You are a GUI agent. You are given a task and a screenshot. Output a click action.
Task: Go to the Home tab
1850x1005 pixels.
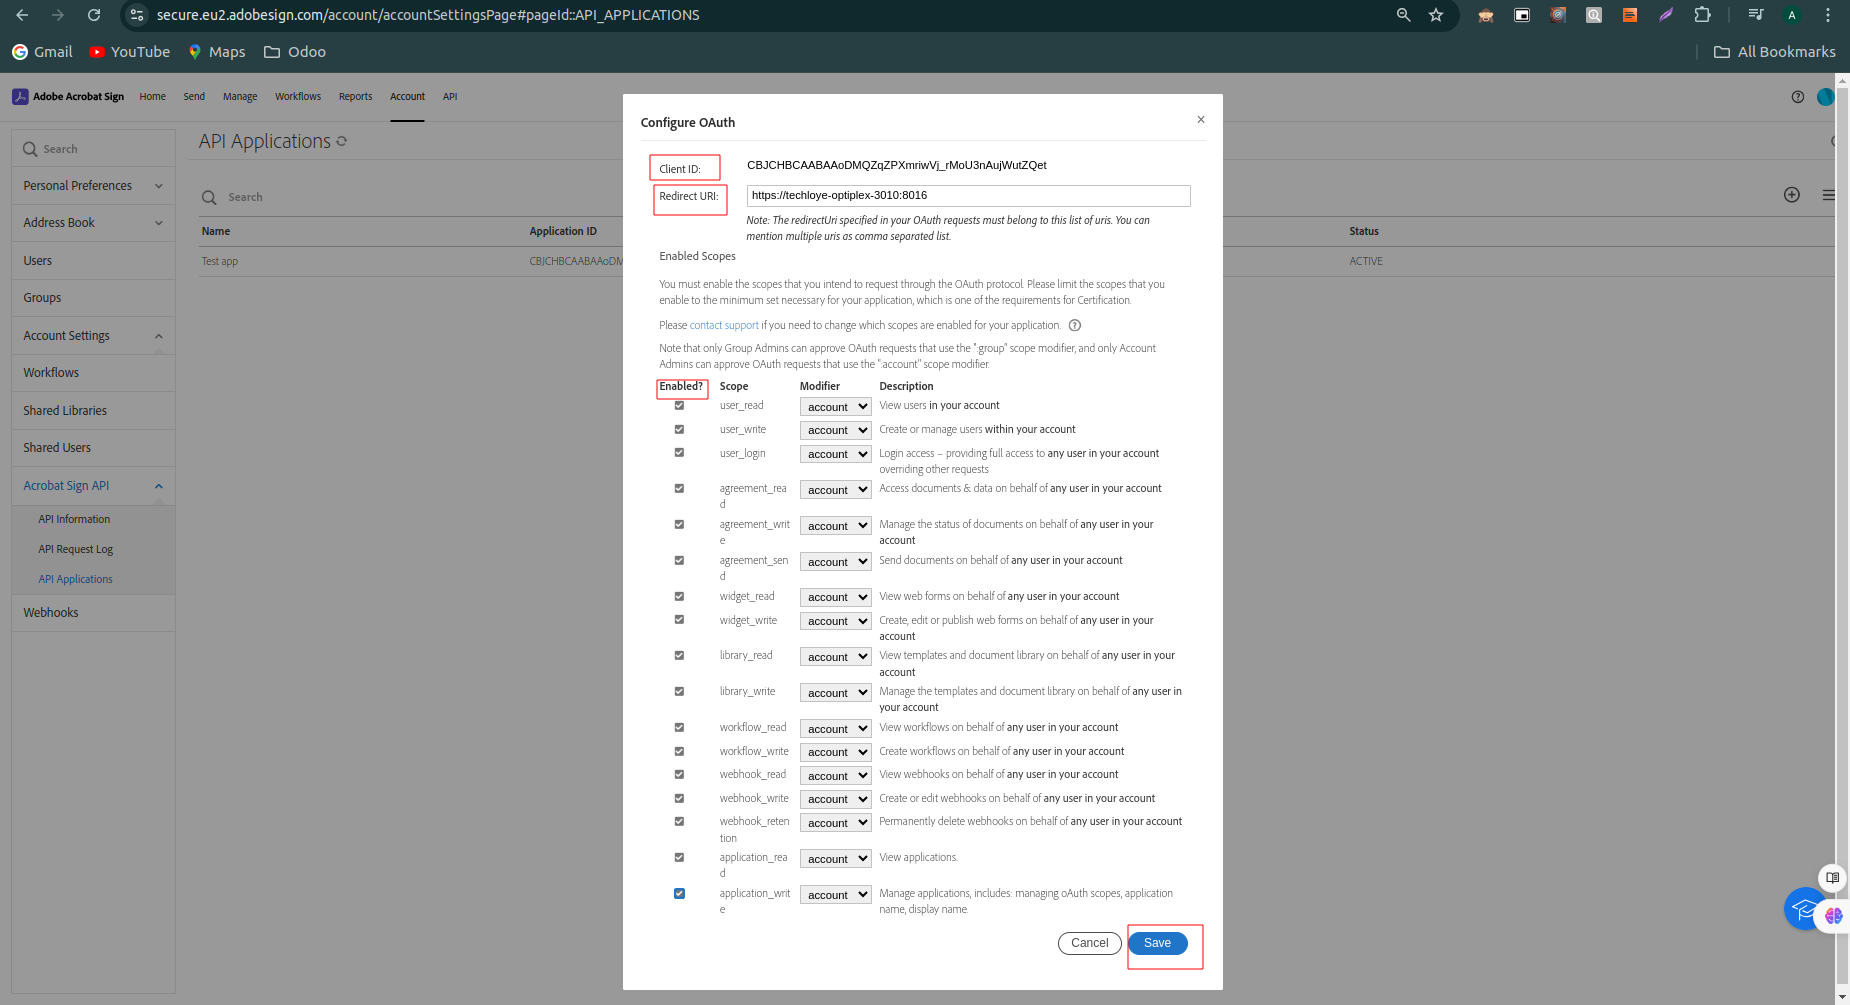point(153,97)
